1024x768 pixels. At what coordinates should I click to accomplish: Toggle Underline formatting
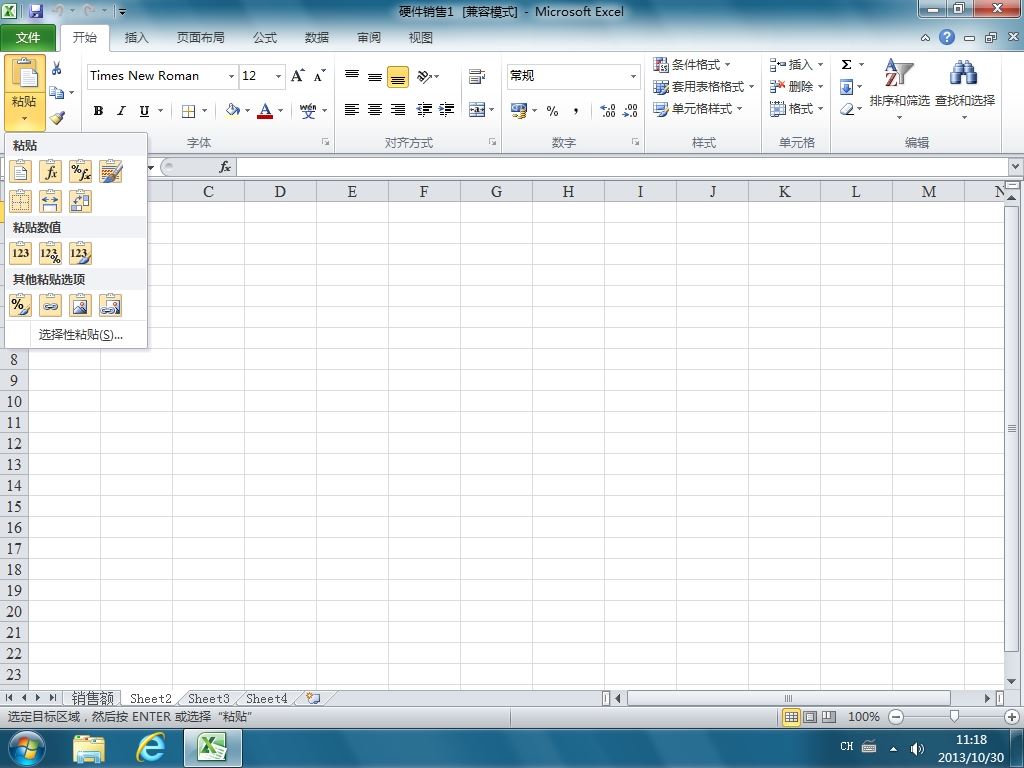pyautogui.click(x=144, y=110)
